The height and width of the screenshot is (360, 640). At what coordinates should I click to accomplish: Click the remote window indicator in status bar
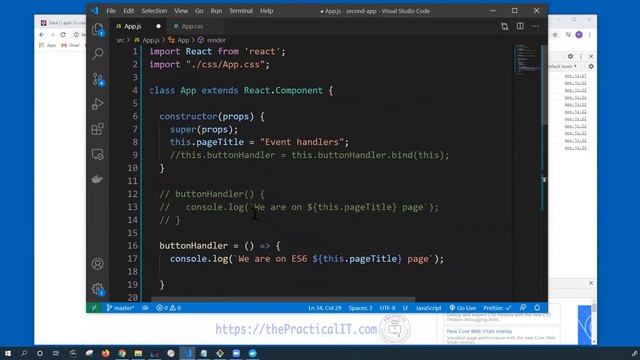pos(94,308)
